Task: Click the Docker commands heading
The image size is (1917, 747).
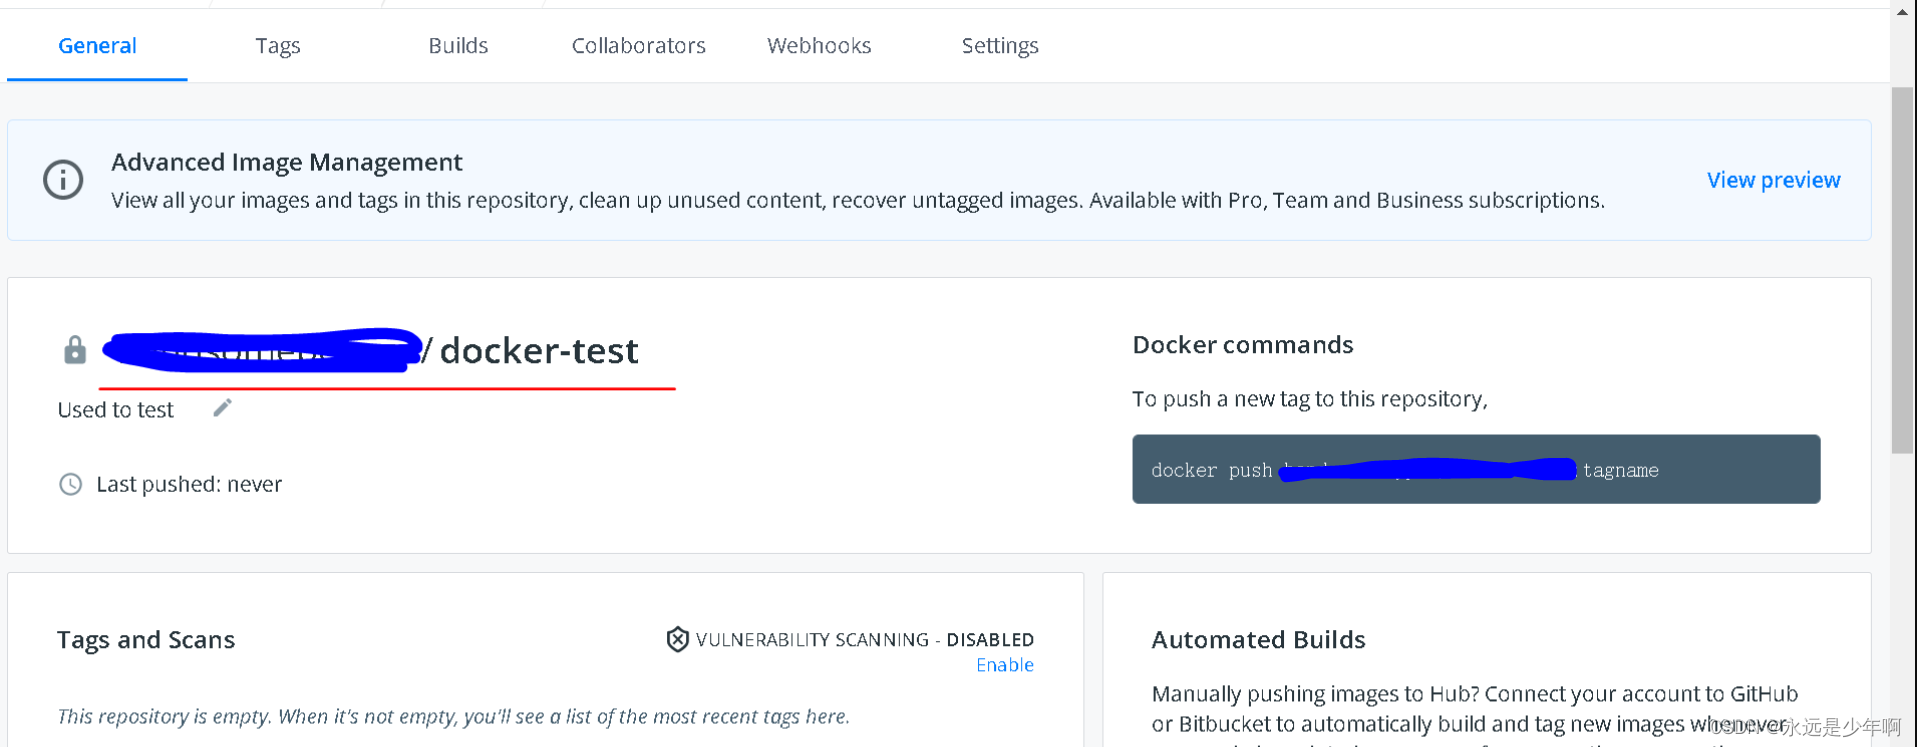Action: click(1242, 345)
